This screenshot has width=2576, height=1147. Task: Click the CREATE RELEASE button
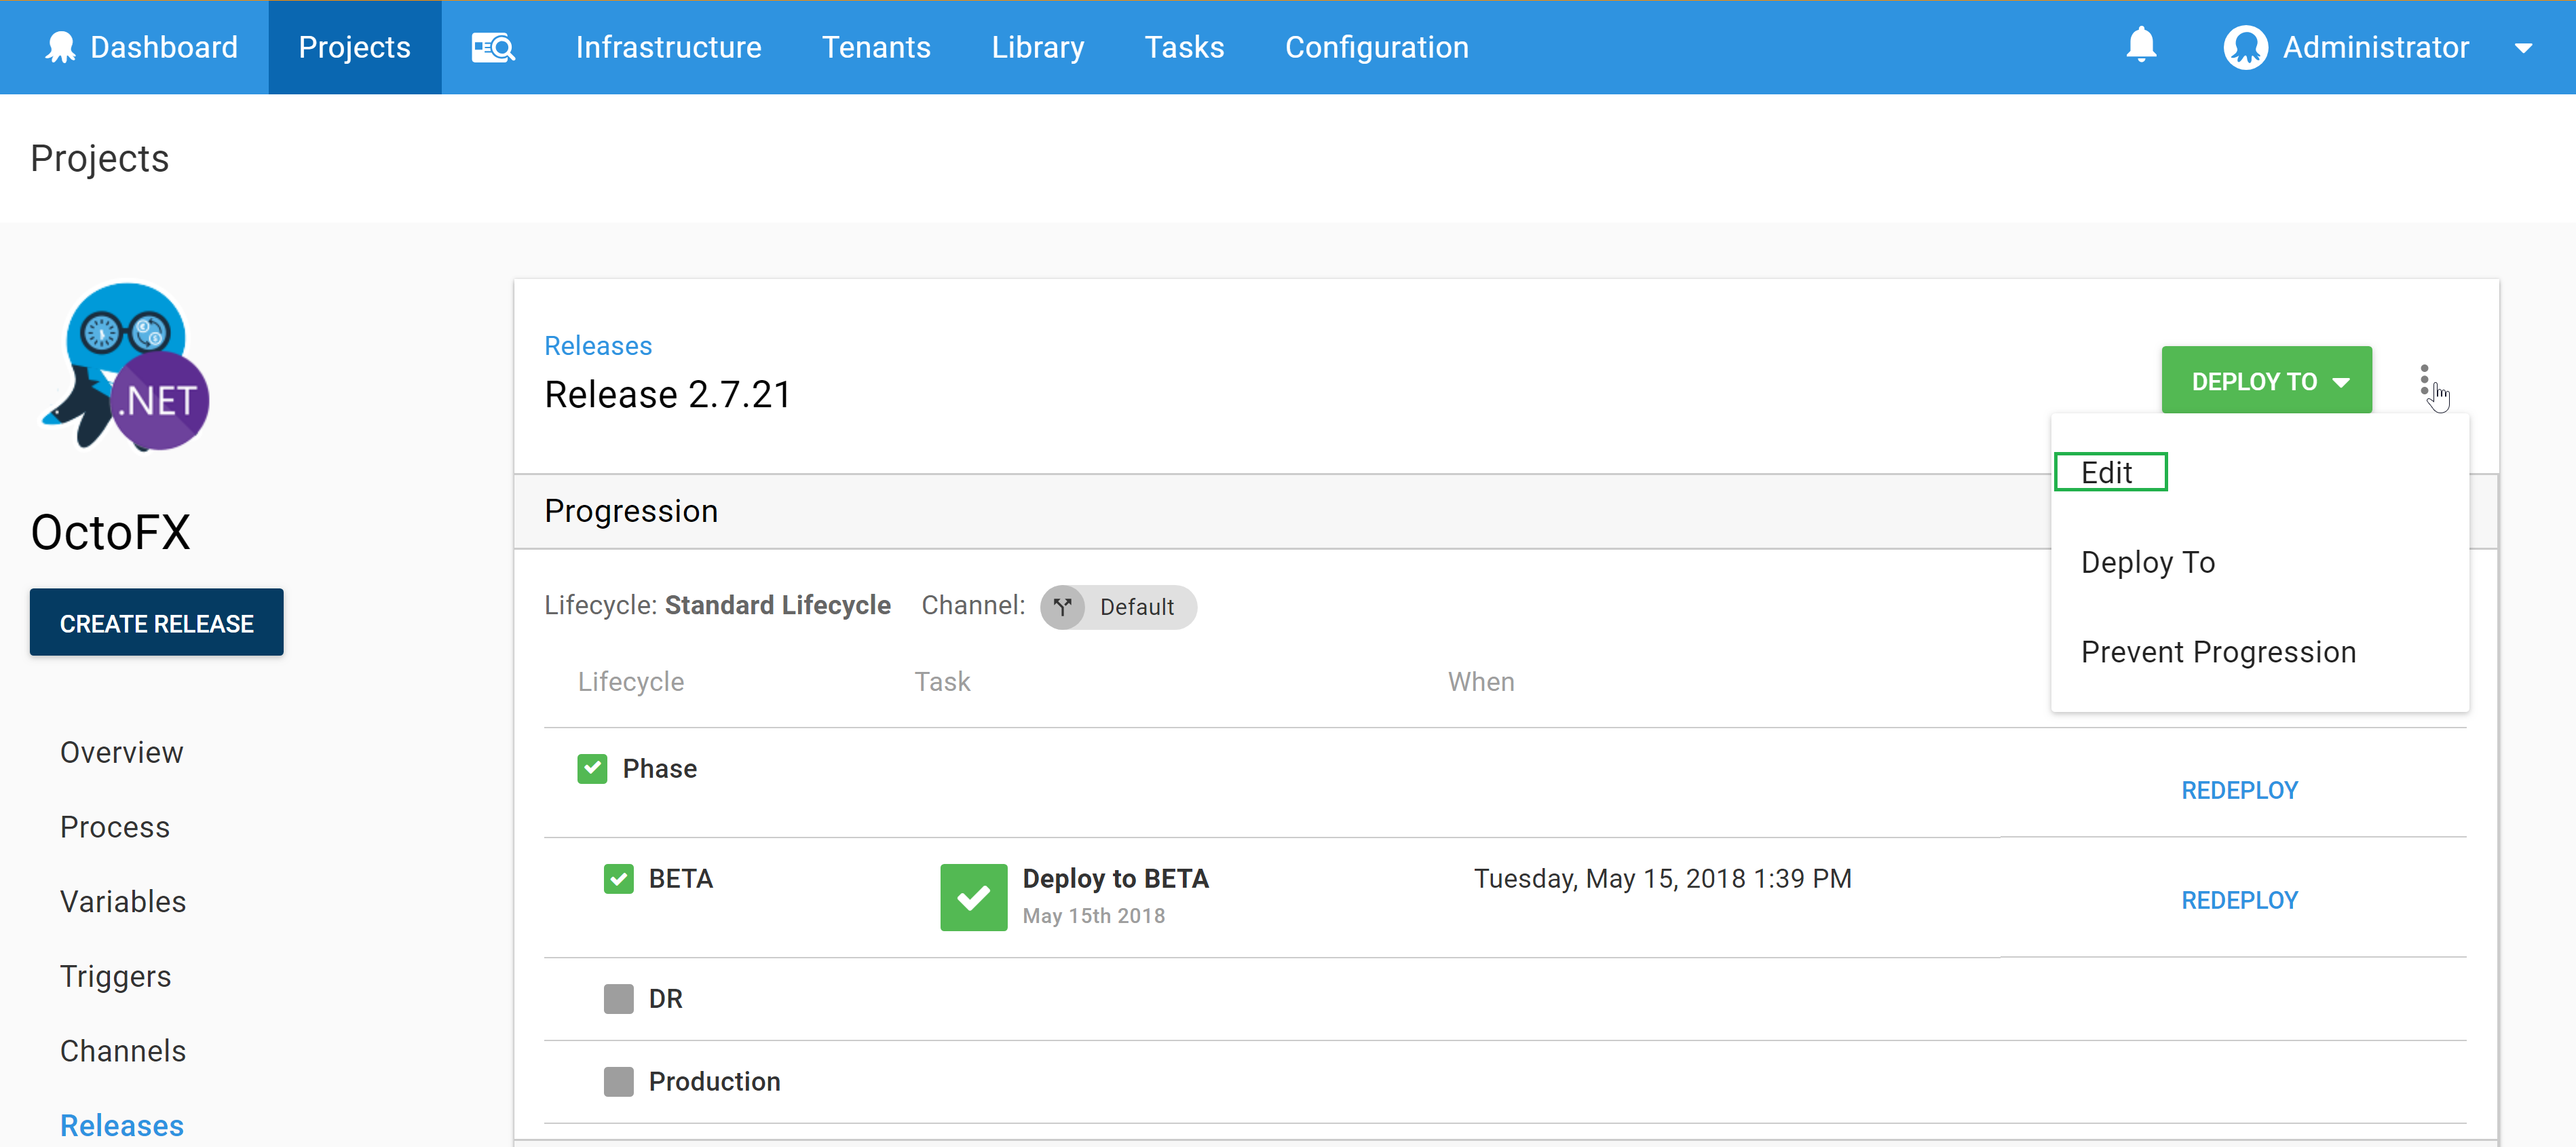tap(156, 623)
